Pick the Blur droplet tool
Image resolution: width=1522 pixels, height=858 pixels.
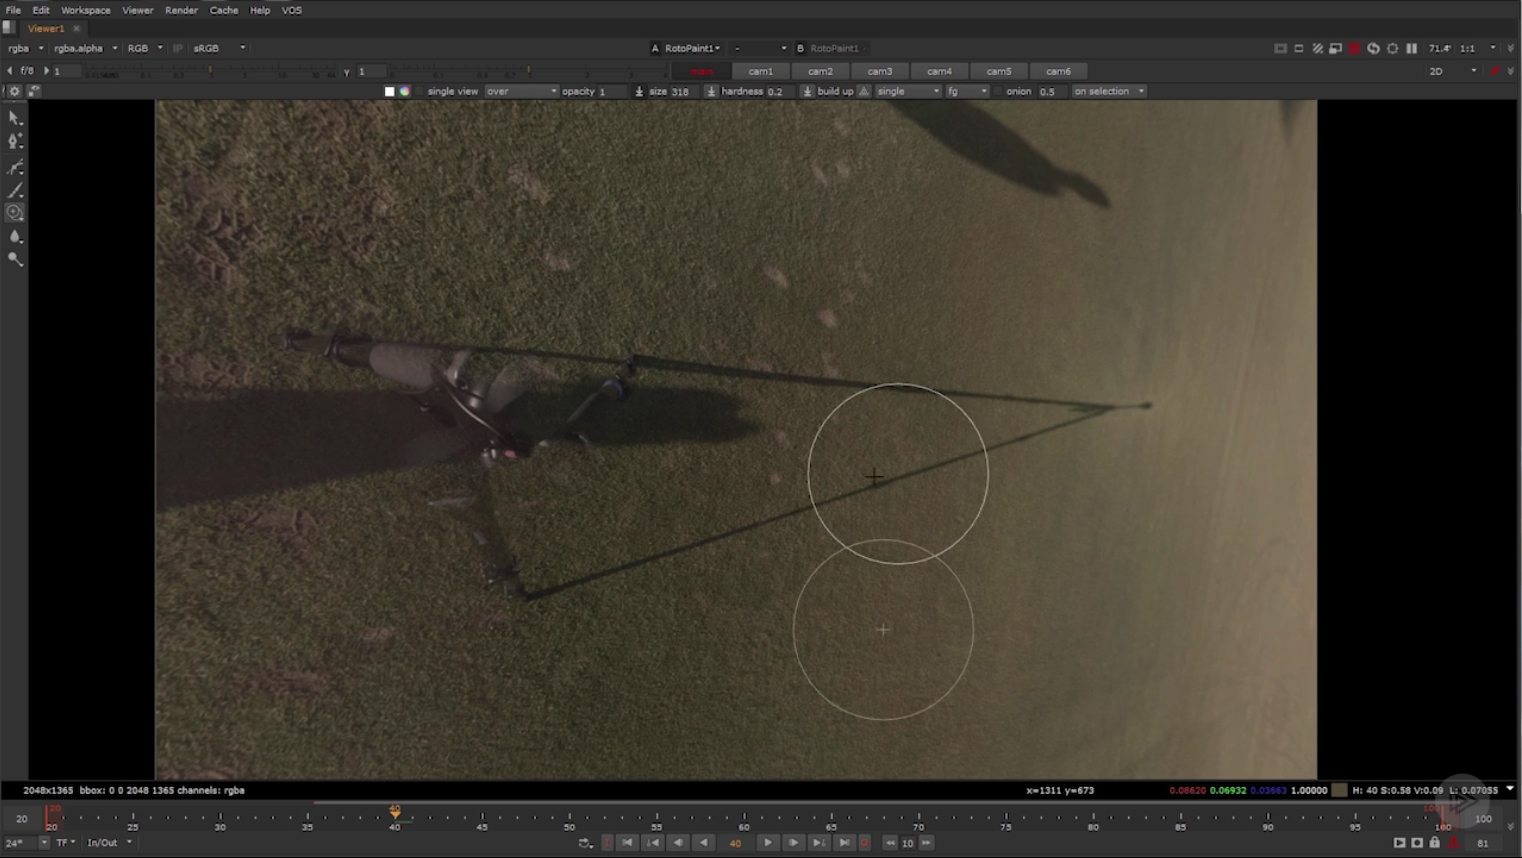[x=15, y=237]
